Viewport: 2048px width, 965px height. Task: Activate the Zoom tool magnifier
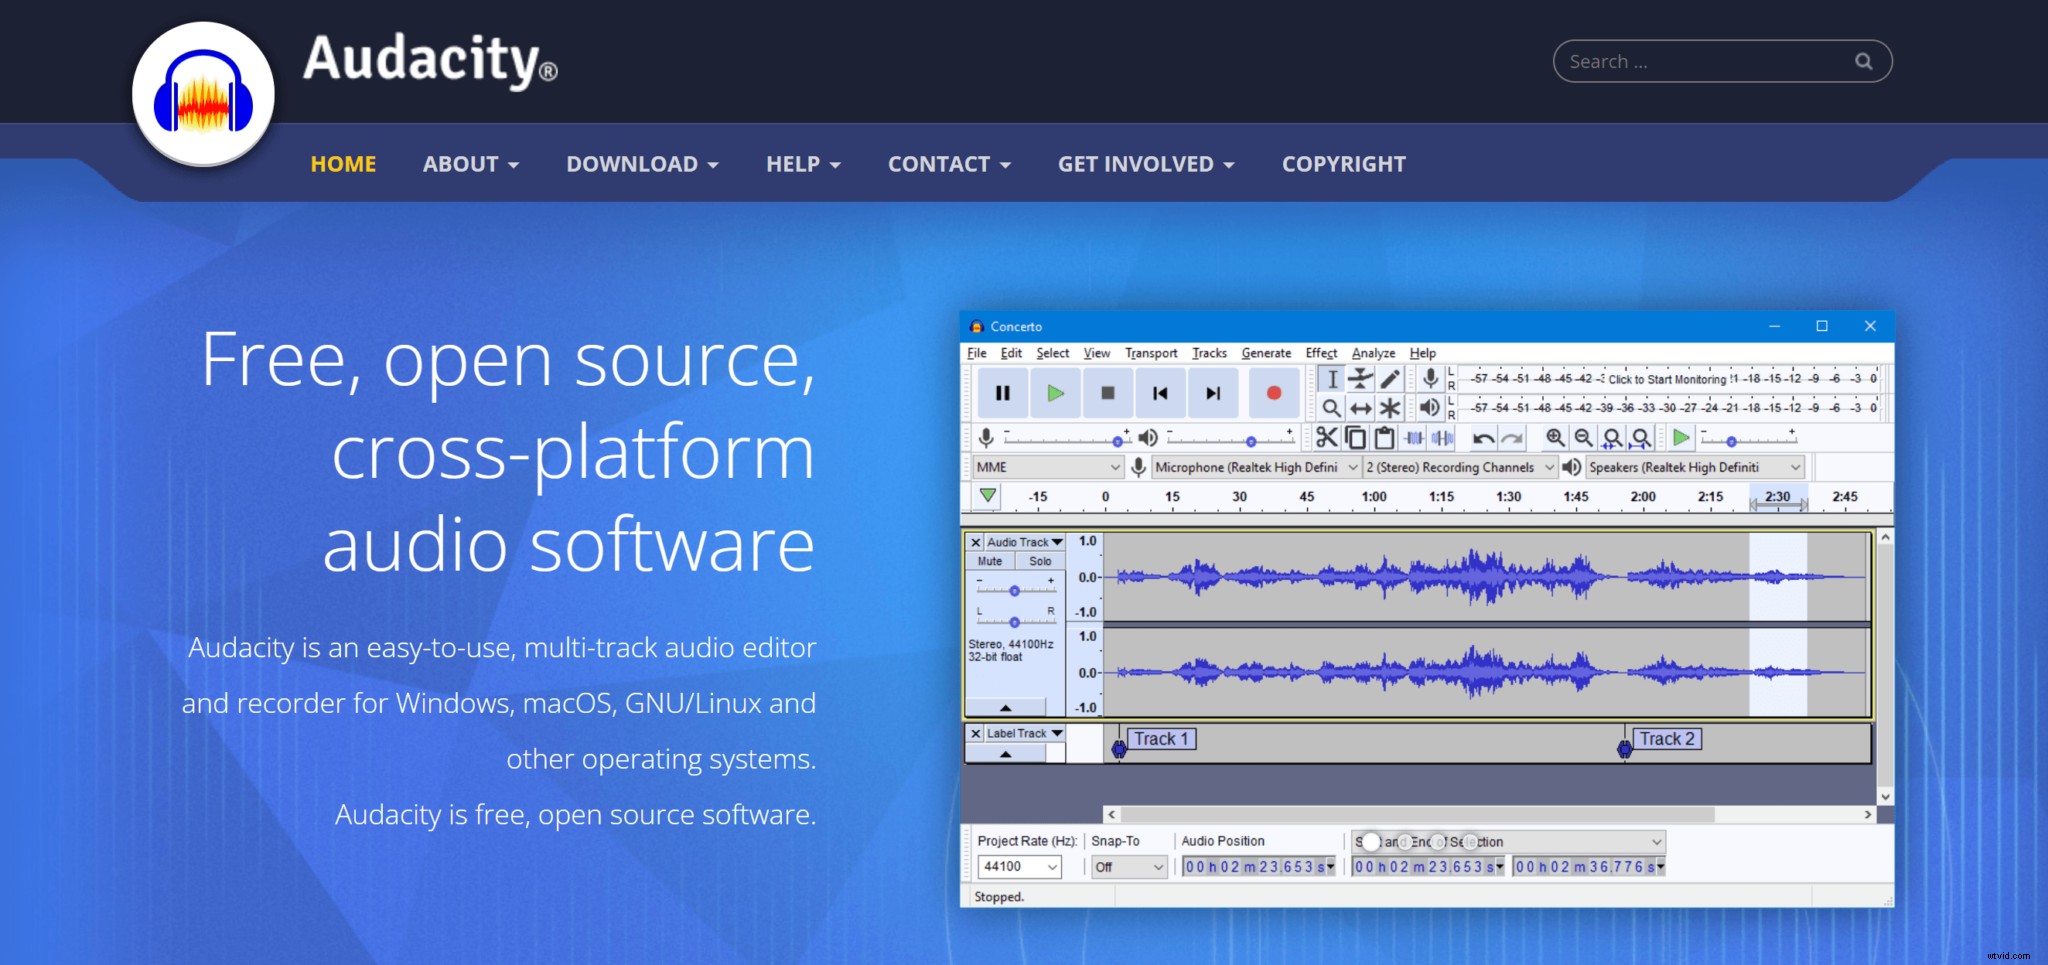click(x=1333, y=408)
